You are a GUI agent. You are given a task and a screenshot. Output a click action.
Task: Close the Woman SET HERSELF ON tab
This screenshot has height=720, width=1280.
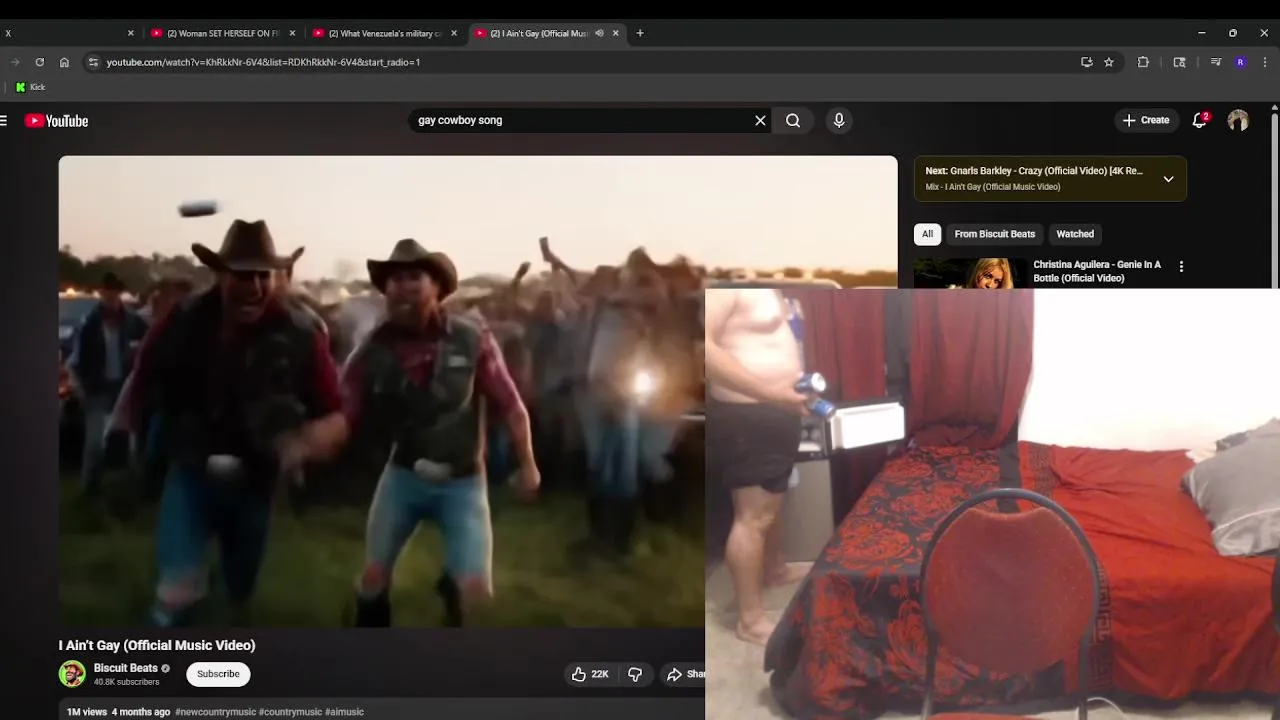click(x=292, y=33)
